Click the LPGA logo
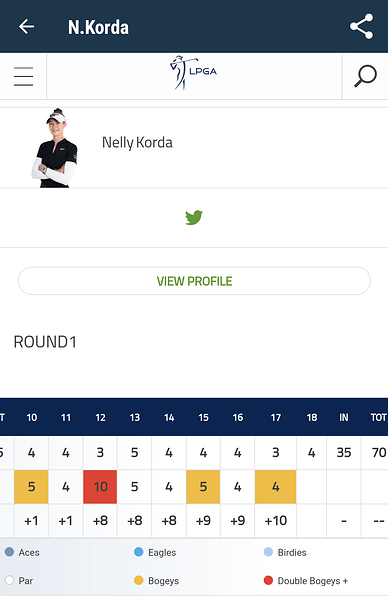Image resolution: width=388 pixels, height=600 pixels. coord(193,73)
